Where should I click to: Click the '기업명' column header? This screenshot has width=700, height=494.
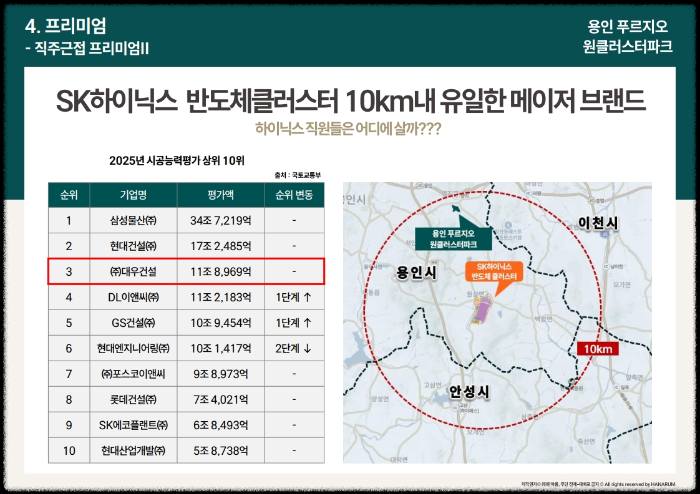pos(133,195)
